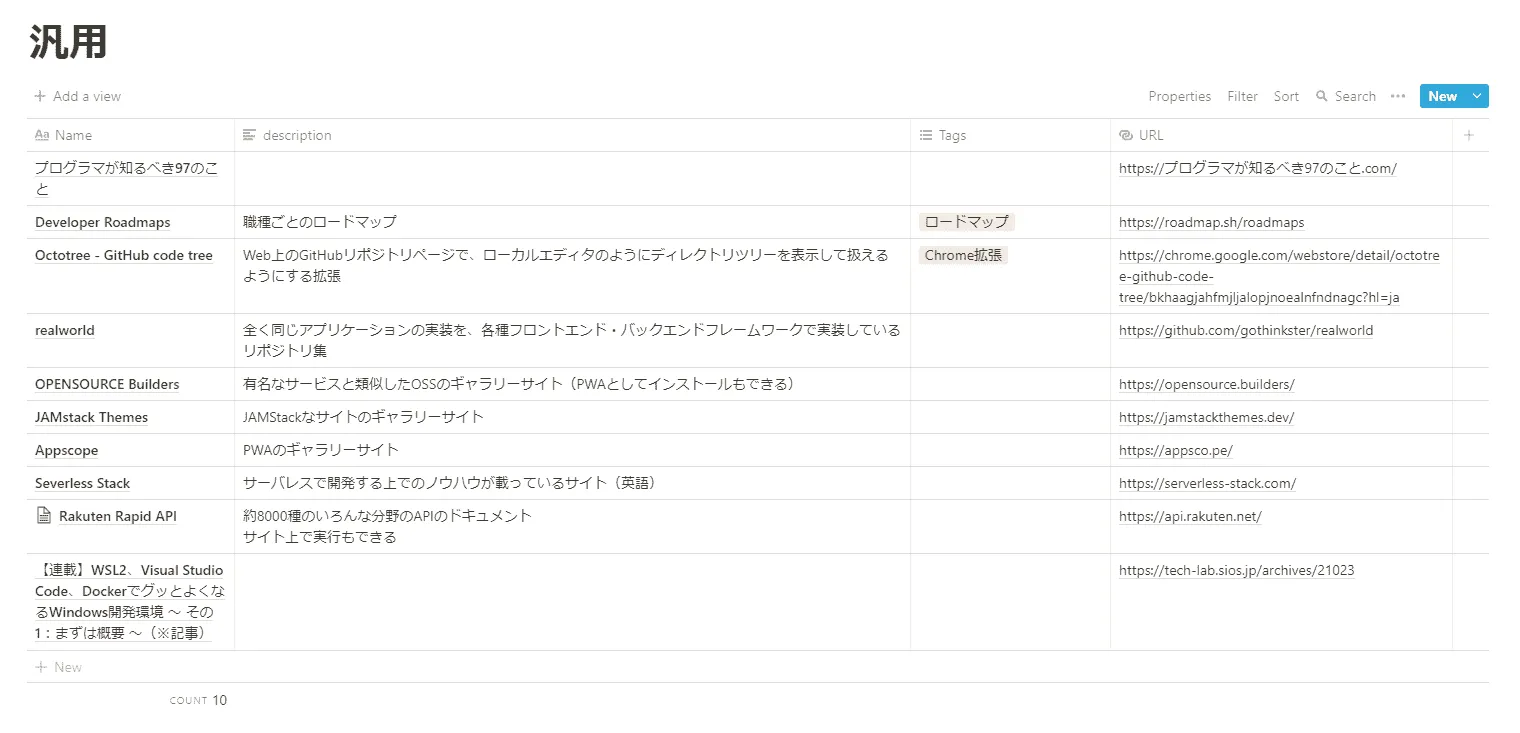
Task: Add a new property with the plus icon
Action: point(1469,134)
